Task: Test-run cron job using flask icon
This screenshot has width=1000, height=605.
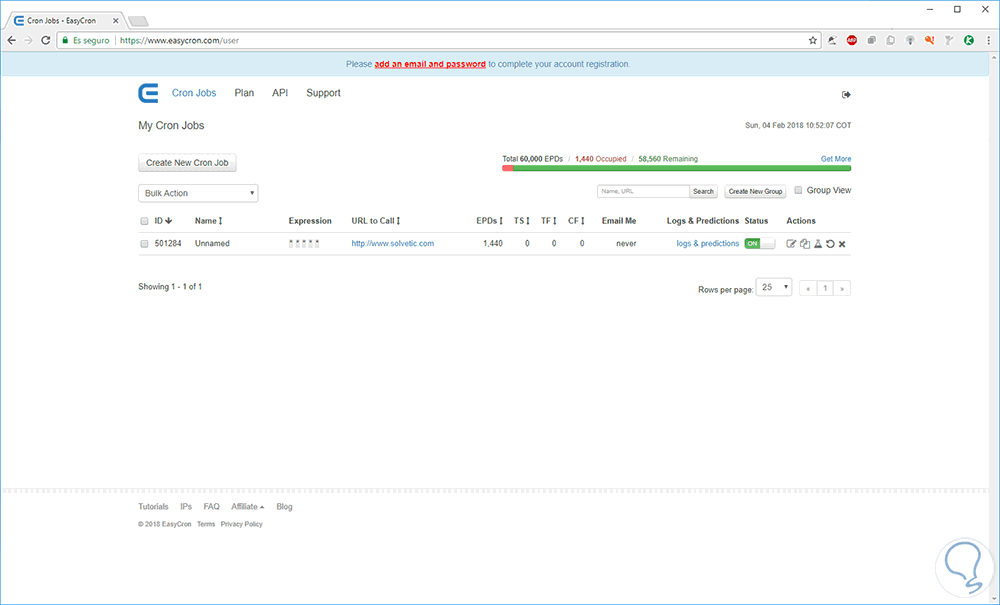Action: (818, 244)
